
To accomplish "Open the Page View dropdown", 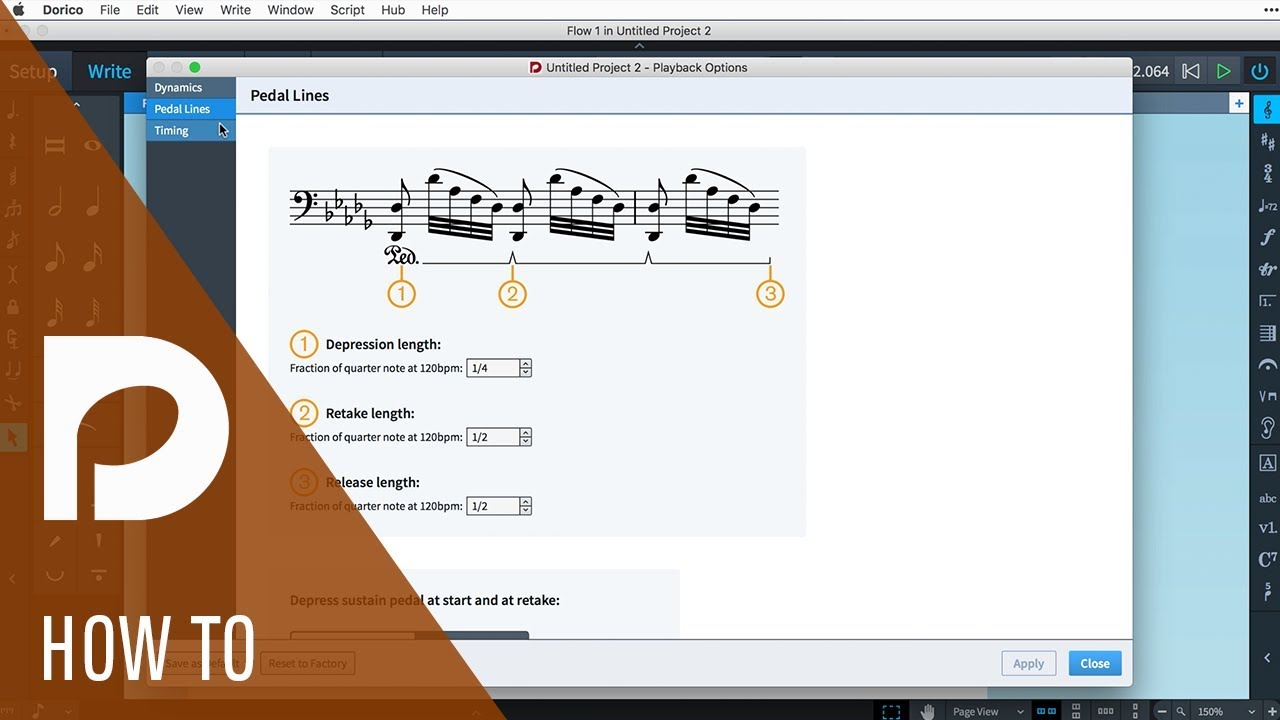I will point(988,711).
